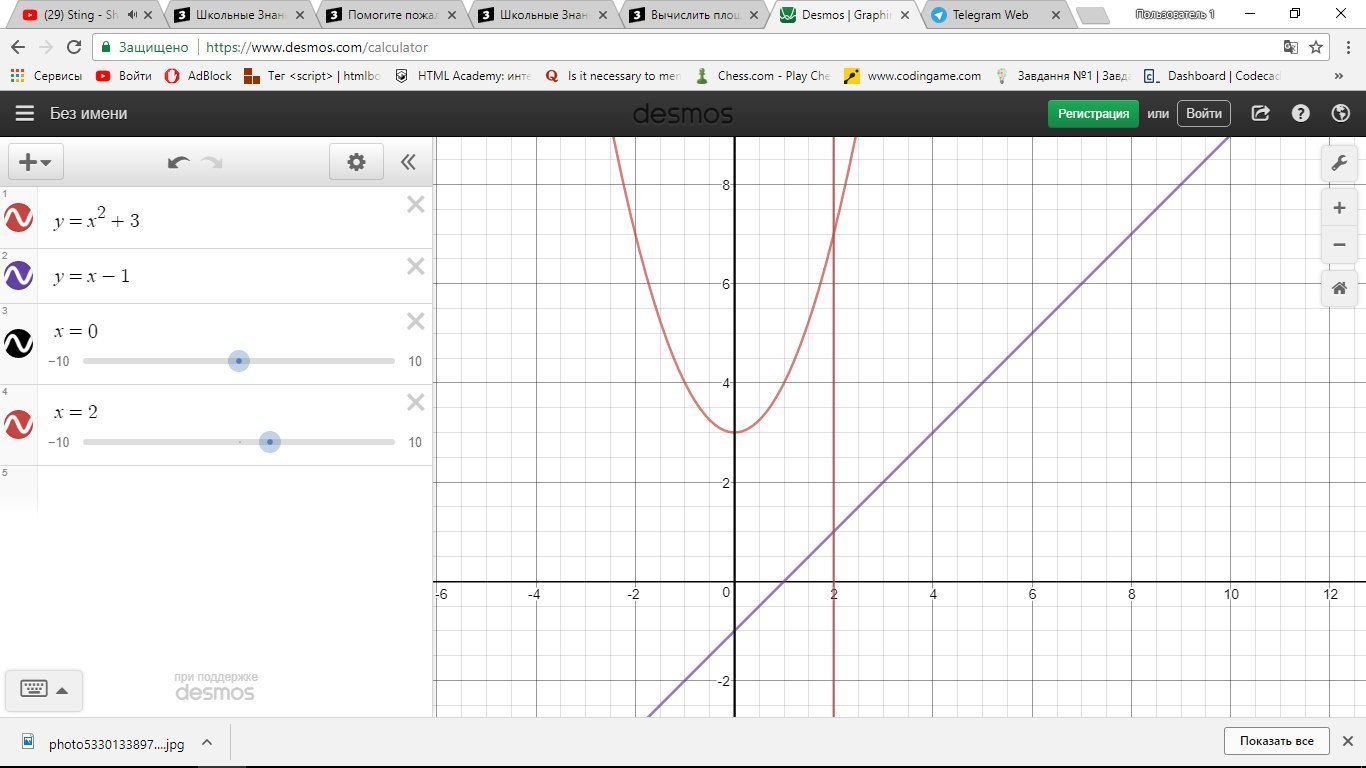The width and height of the screenshot is (1366, 768).
Task: Set lower bound −10 of x=0 slider
Action: pyautogui.click(x=59, y=362)
